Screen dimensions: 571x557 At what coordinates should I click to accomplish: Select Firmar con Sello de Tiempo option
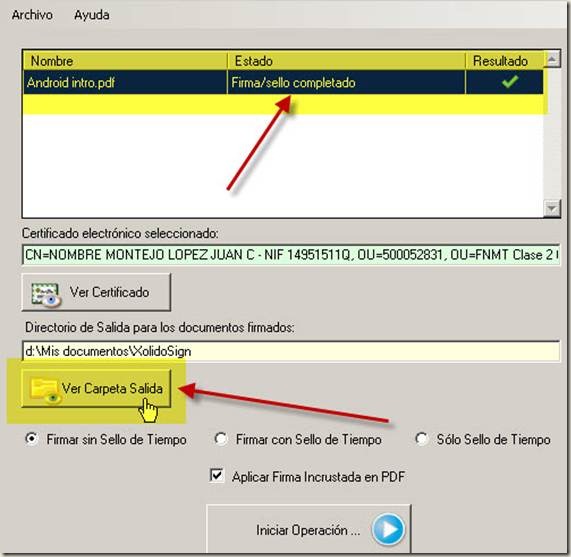pos(221,439)
